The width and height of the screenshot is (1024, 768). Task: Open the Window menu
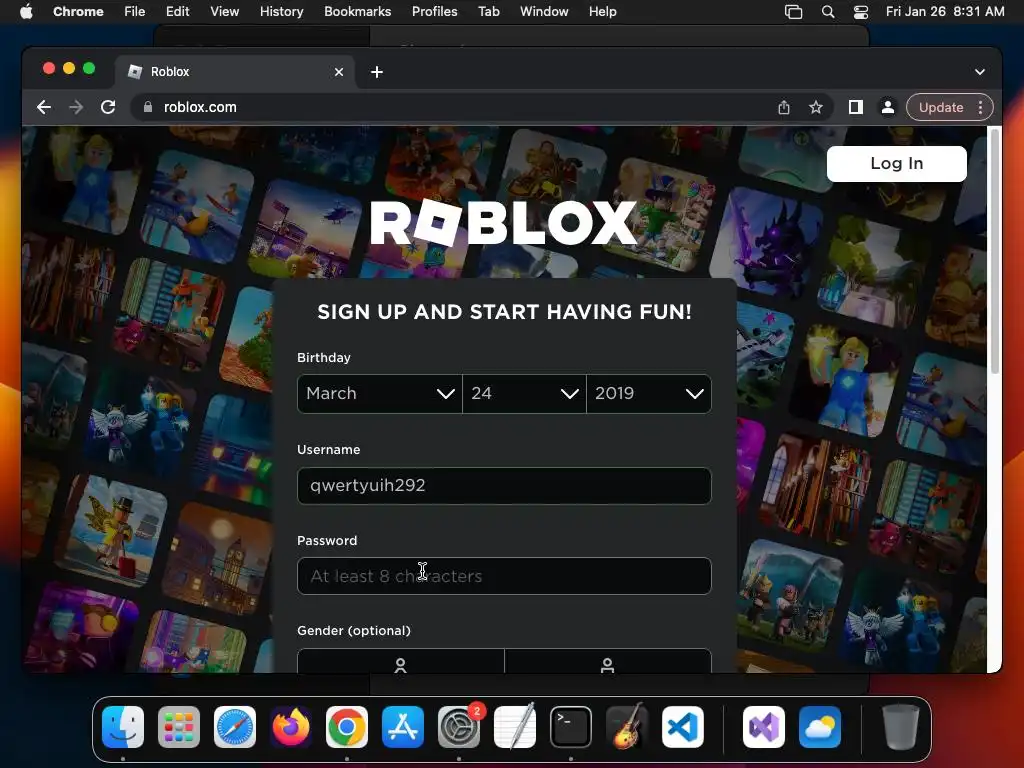coord(544,12)
